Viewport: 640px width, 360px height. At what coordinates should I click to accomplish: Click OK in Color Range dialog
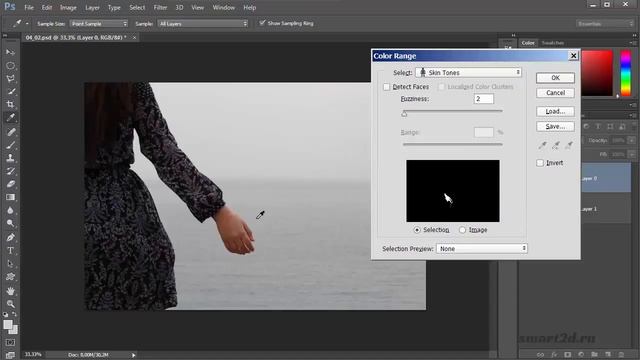click(x=555, y=78)
